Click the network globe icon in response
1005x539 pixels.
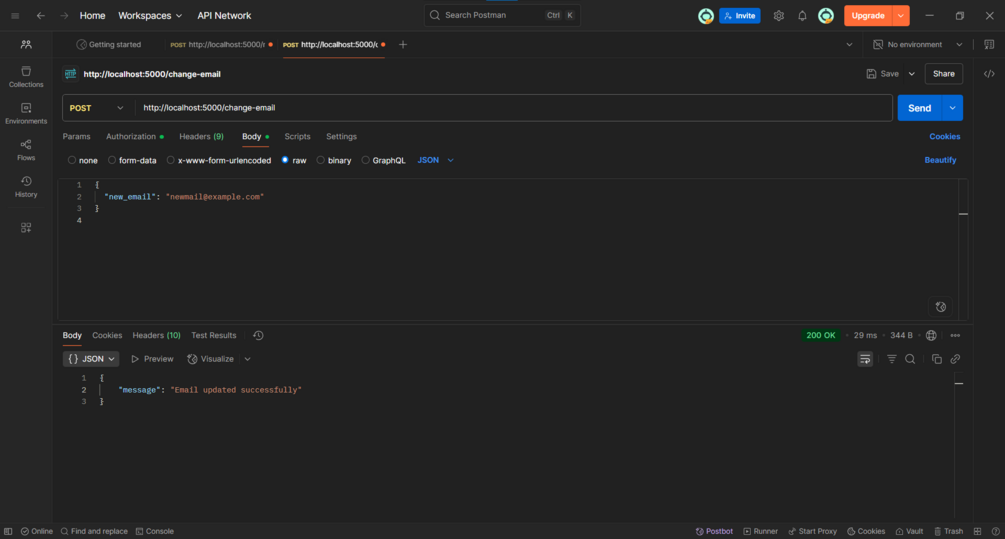click(x=931, y=335)
